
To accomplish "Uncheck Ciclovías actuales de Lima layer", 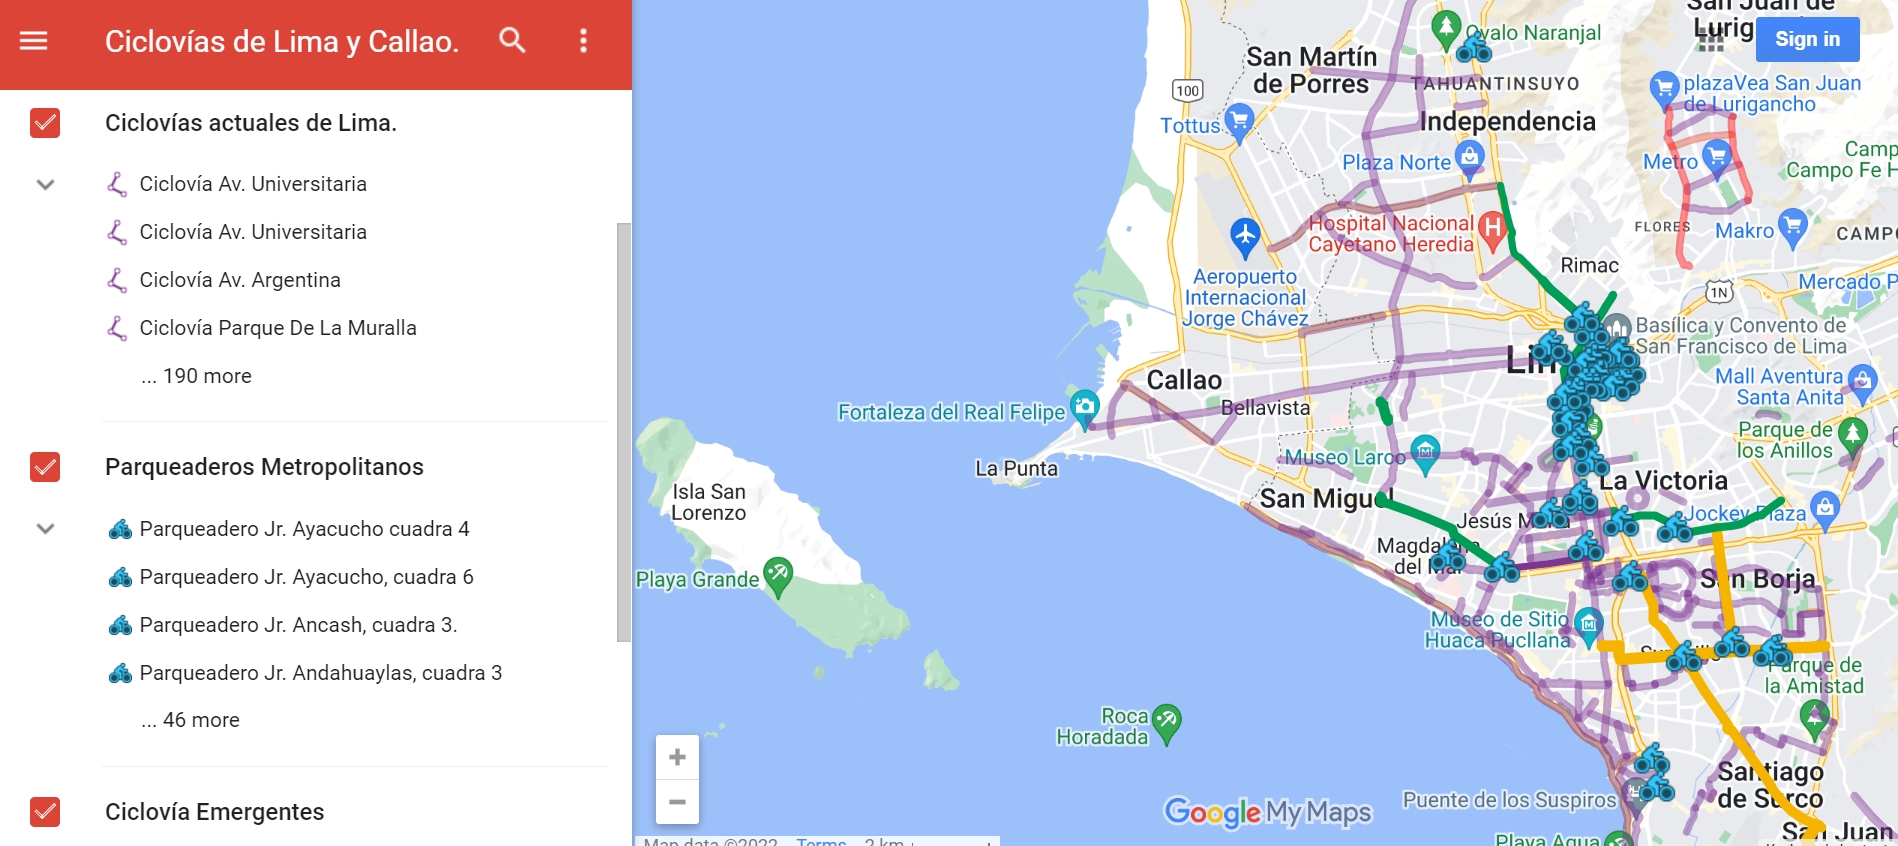I will pos(45,123).
